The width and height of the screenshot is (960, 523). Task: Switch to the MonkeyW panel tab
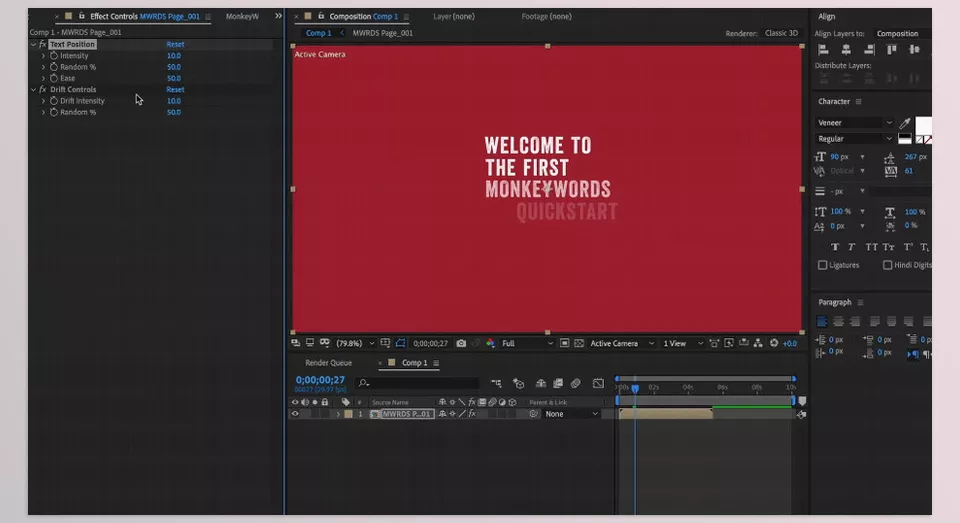[x=242, y=17]
